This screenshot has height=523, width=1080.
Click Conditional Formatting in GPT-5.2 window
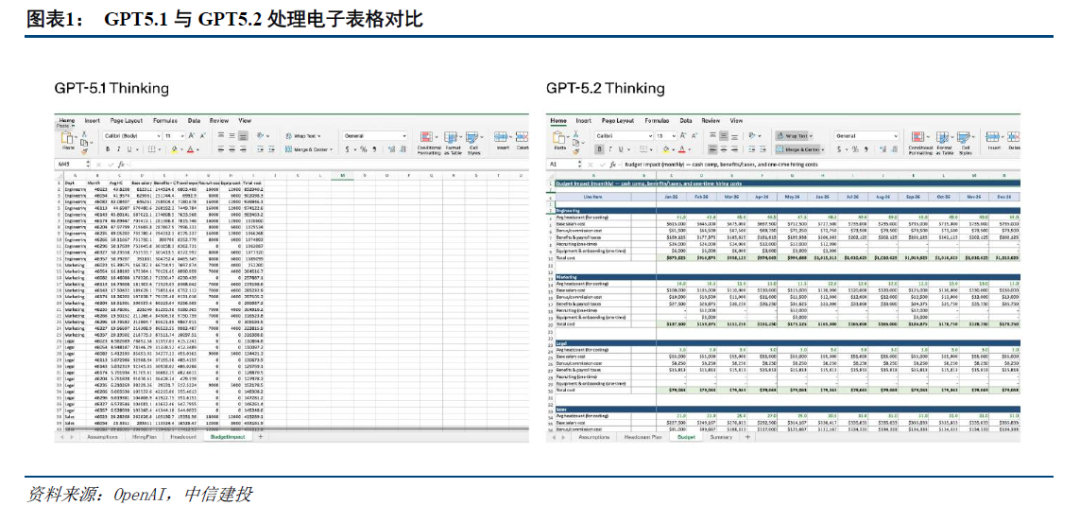pos(920,143)
